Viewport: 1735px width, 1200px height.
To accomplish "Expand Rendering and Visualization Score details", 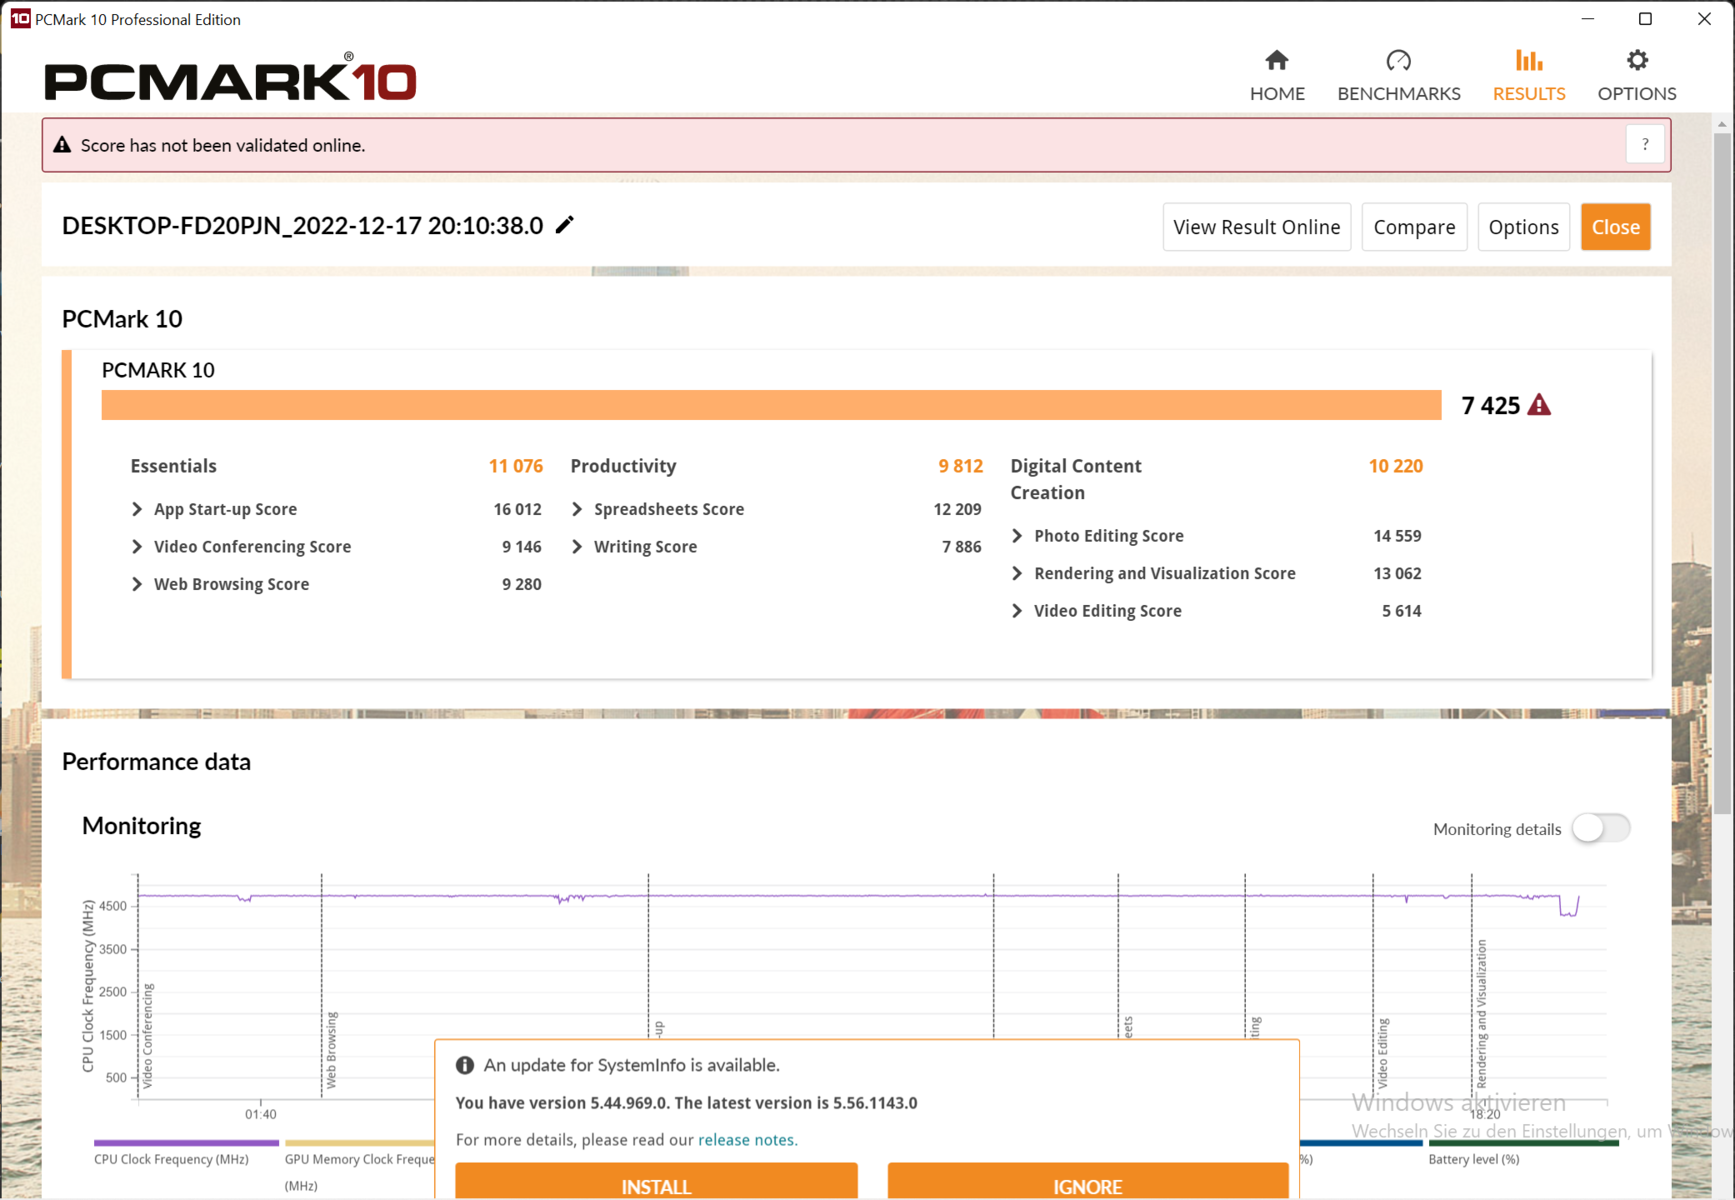I will click(1017, 573).
